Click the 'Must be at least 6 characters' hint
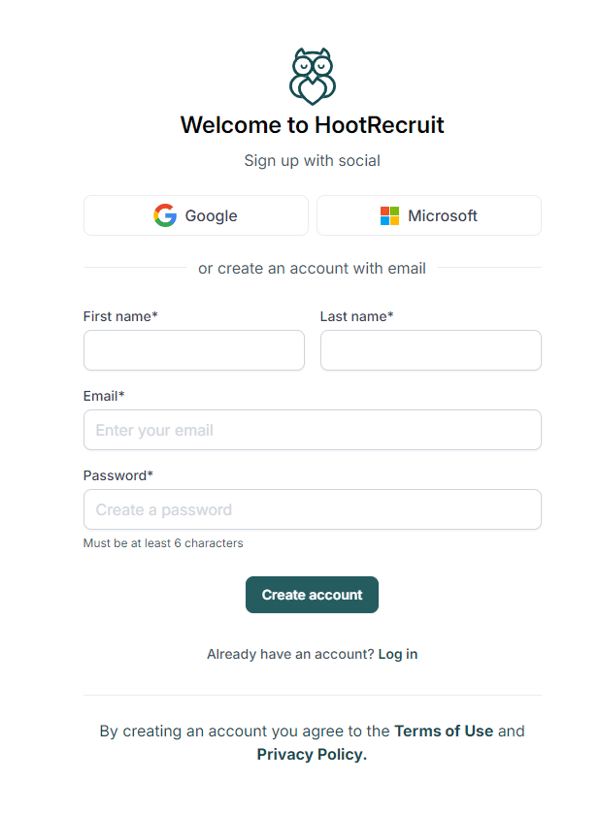The height and width of the screenshot is (814, 600). [x=163, y=543]
